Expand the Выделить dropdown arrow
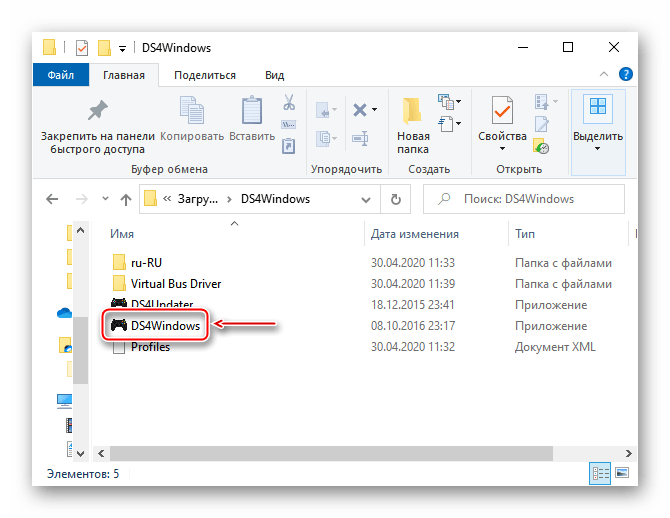The width and height of the screenshot is (670, 518). tap(597, 149)
